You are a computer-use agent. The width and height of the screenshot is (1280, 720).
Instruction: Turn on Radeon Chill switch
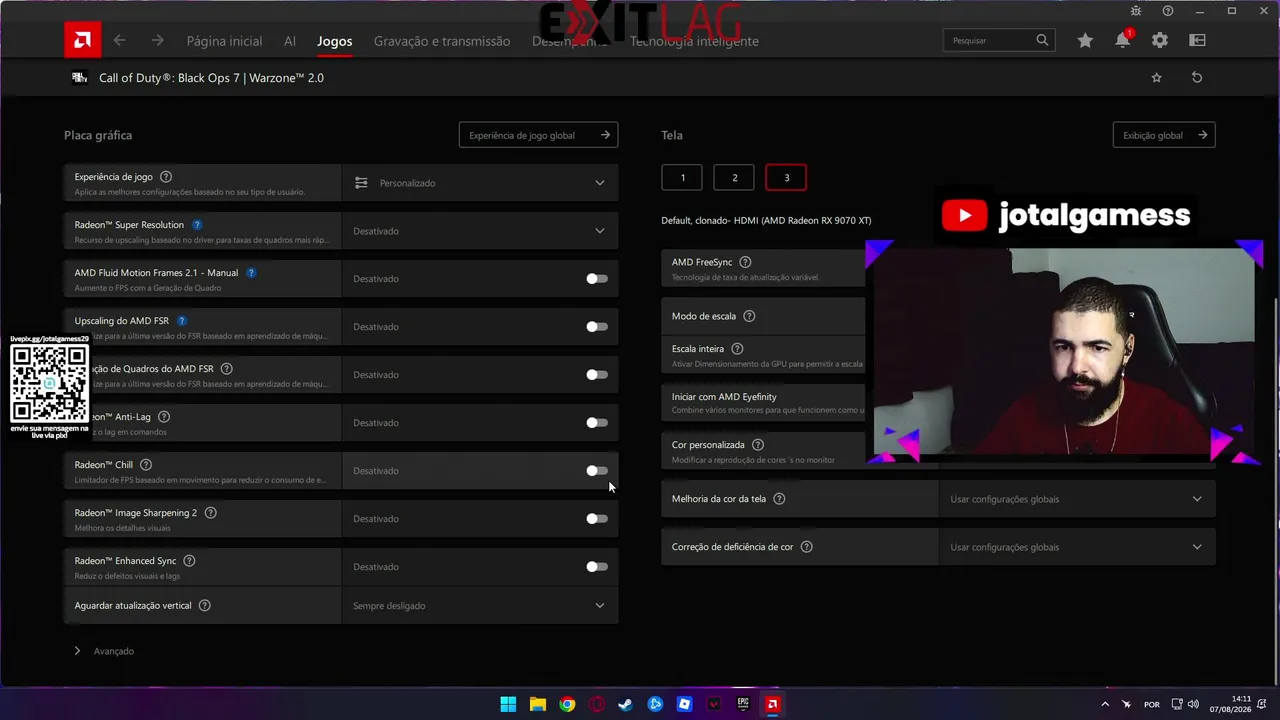[597, 471]
